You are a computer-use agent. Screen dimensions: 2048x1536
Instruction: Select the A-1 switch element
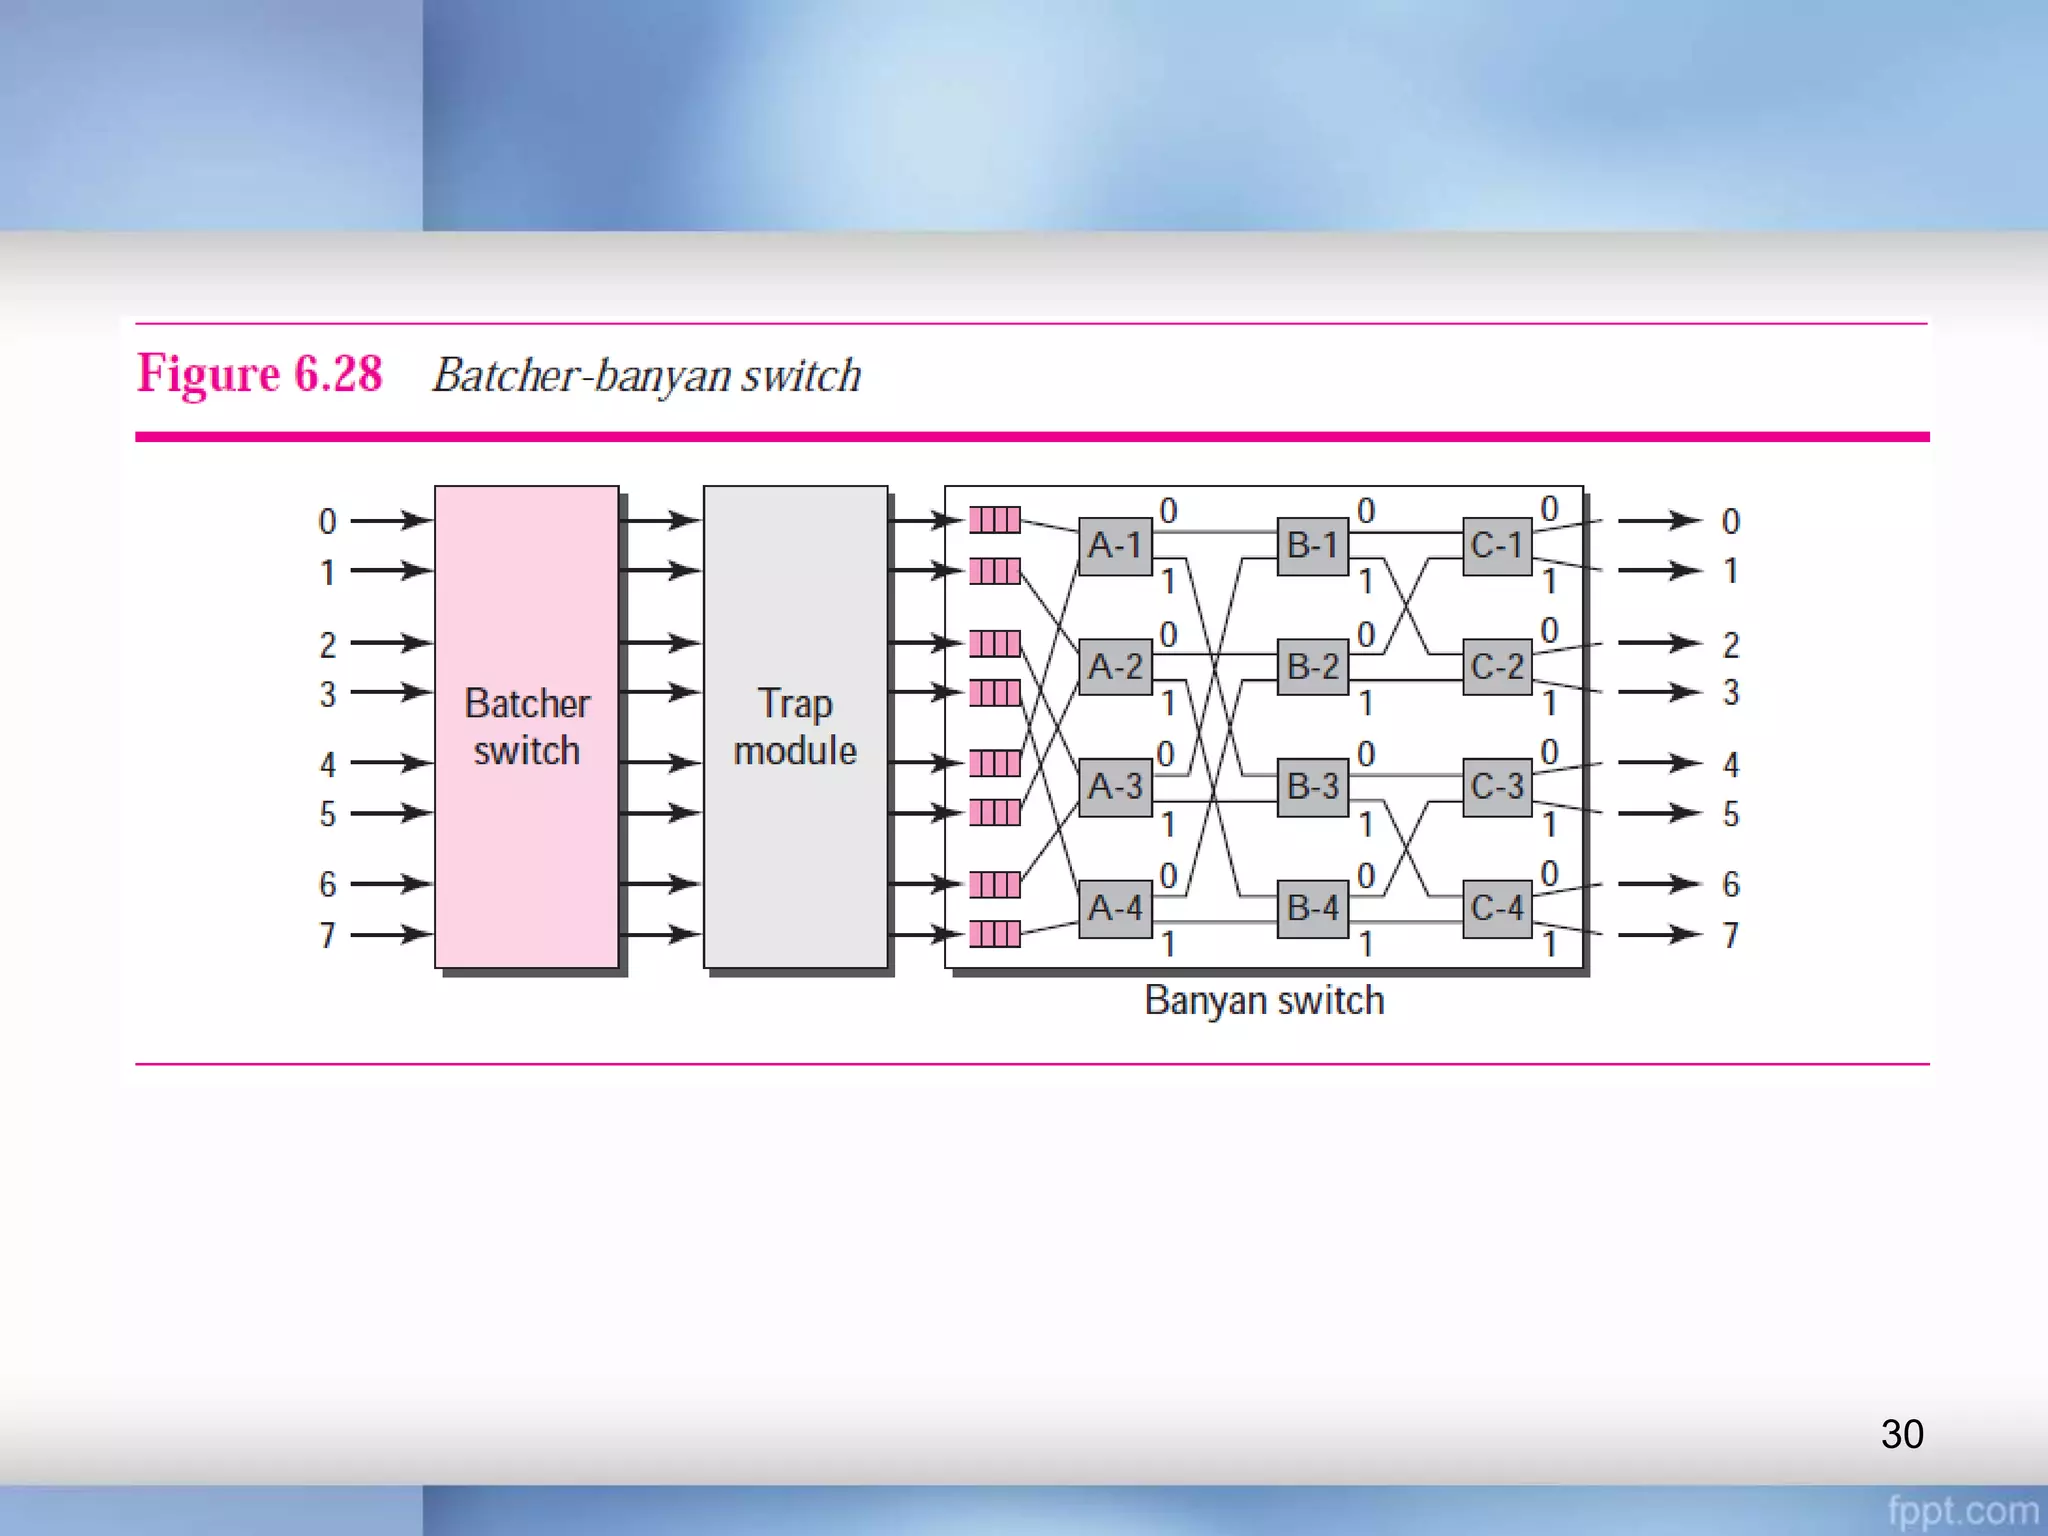coord(1115,546)
